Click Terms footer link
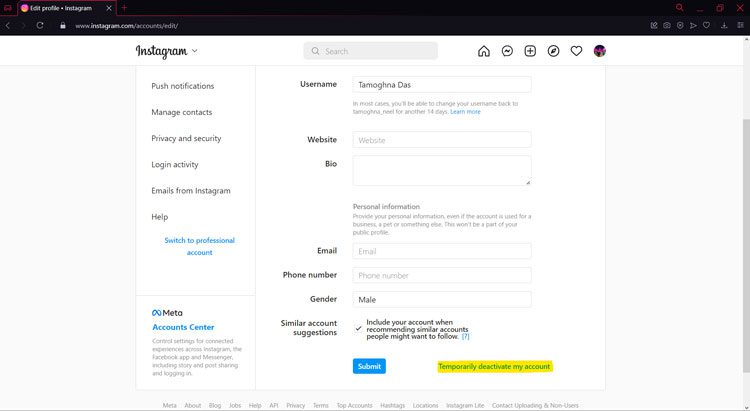 point(320,405)
